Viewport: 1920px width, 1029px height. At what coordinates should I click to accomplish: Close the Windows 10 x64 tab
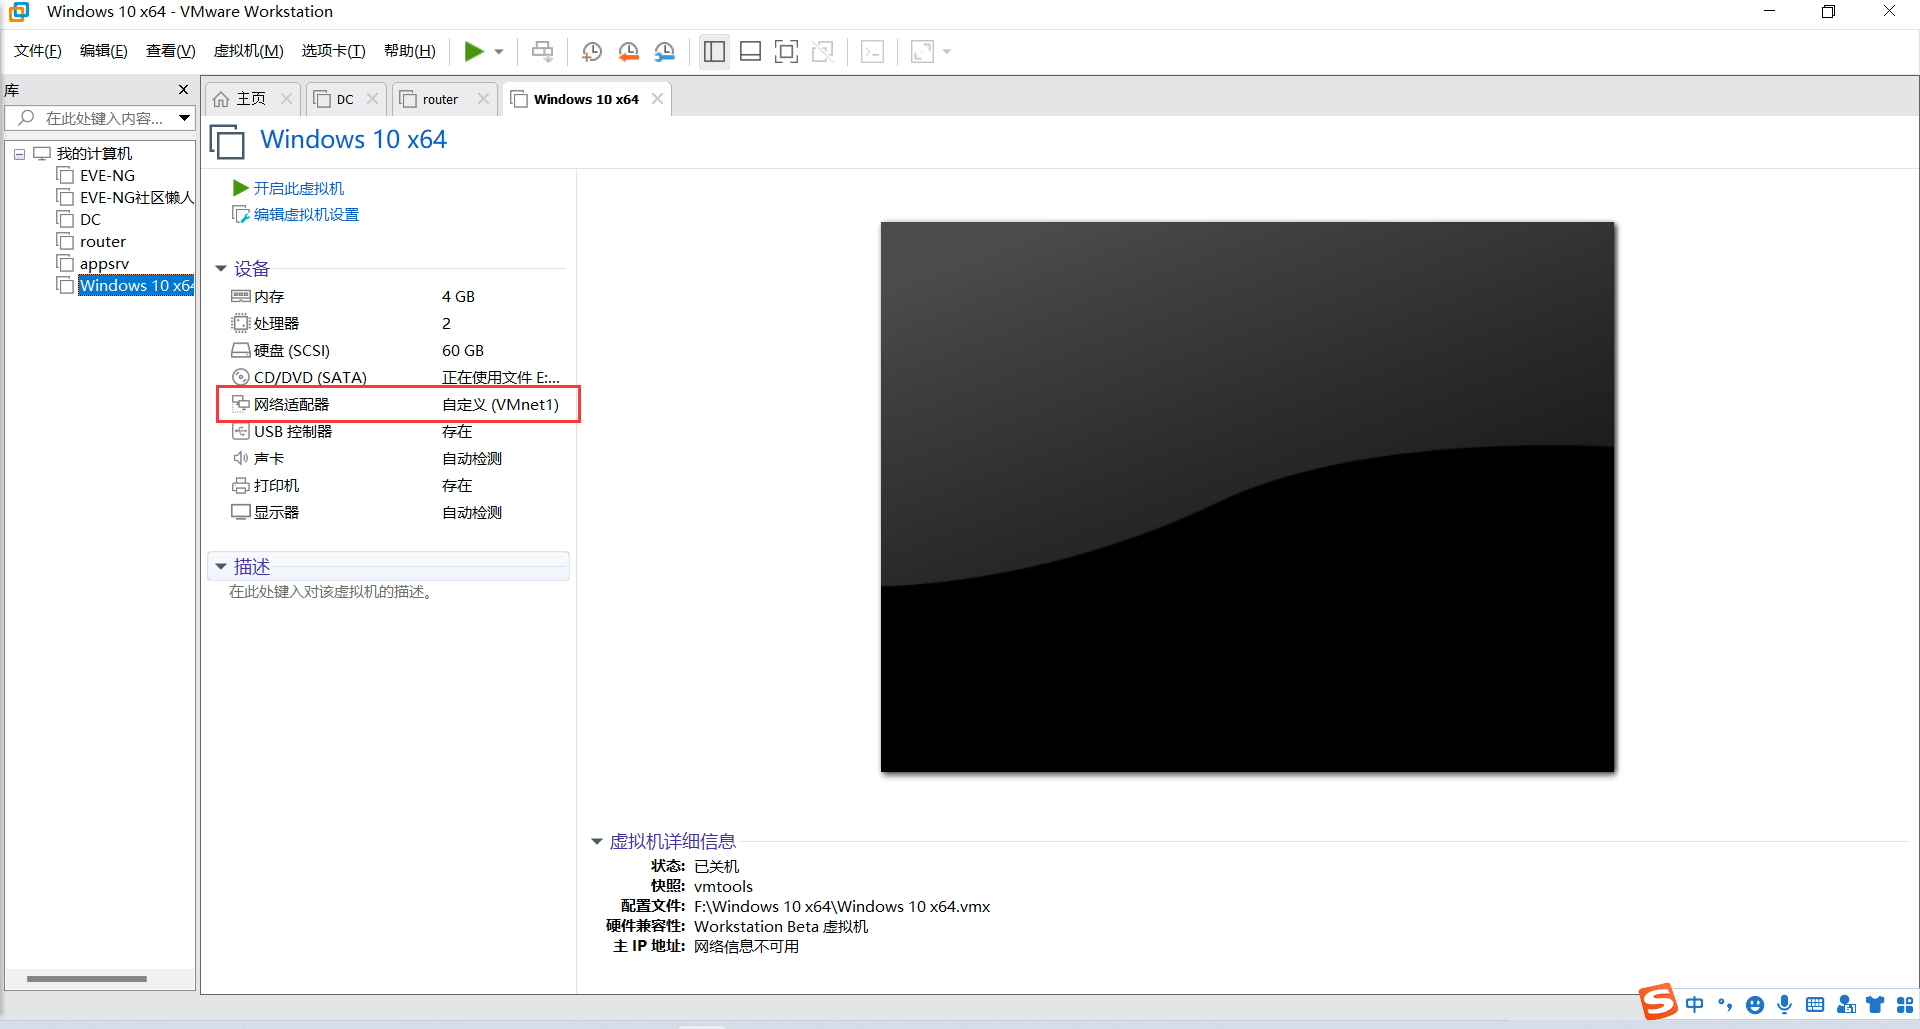point(657,98)
